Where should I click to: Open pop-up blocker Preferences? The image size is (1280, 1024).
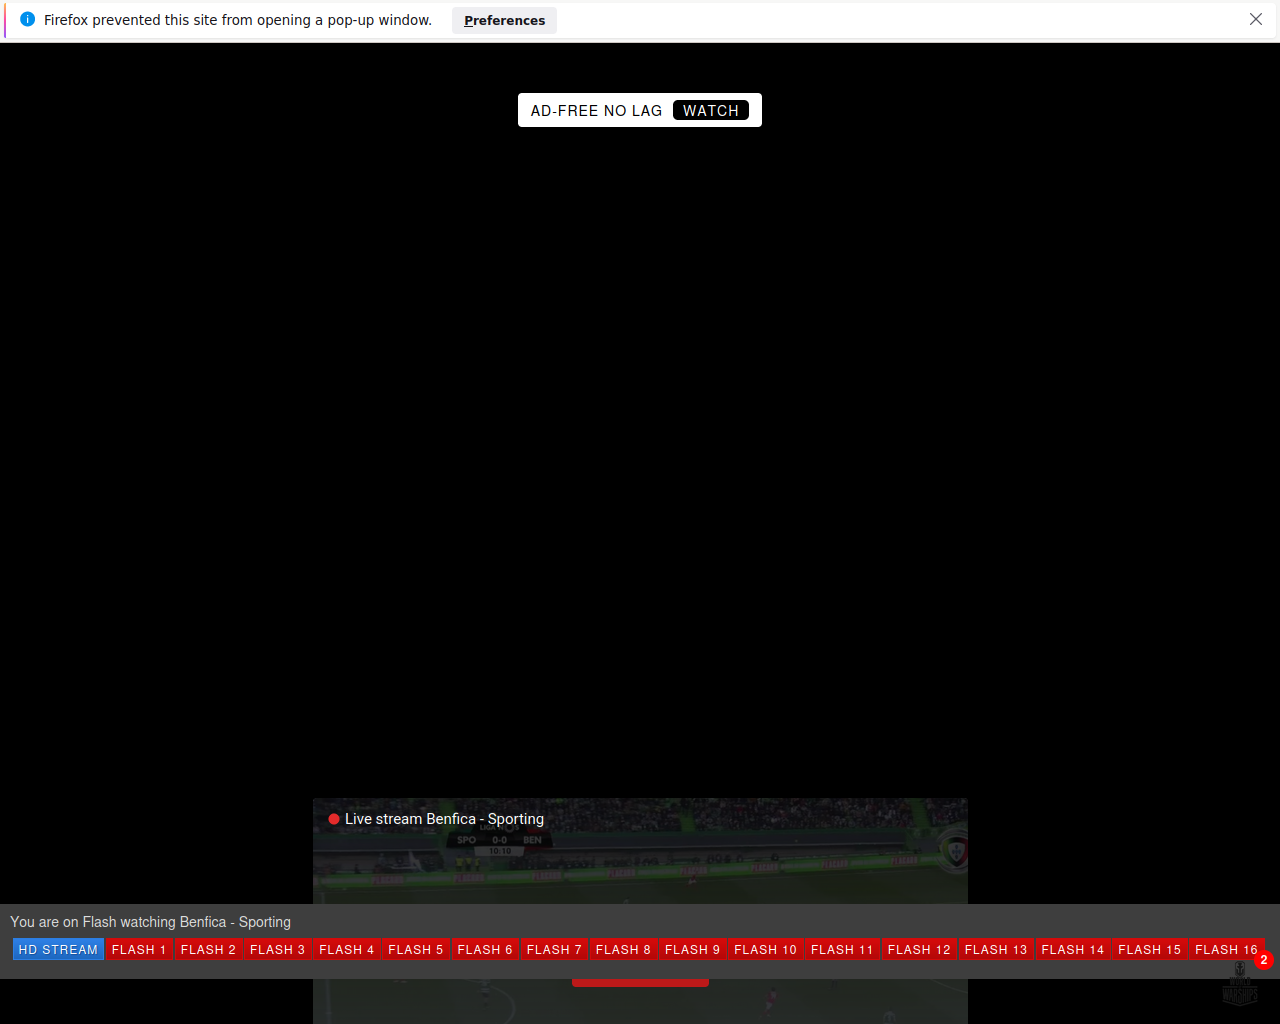(504, 20)
